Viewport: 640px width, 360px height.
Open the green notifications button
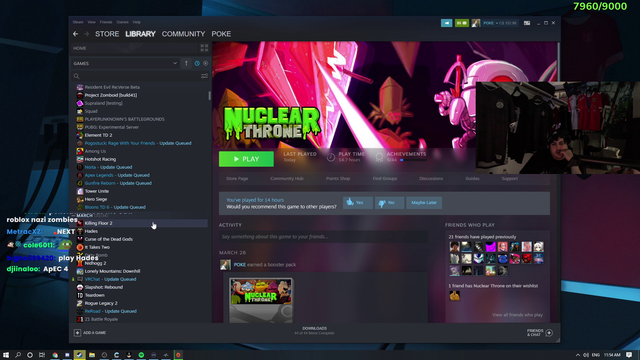click(x=462, y=23)
